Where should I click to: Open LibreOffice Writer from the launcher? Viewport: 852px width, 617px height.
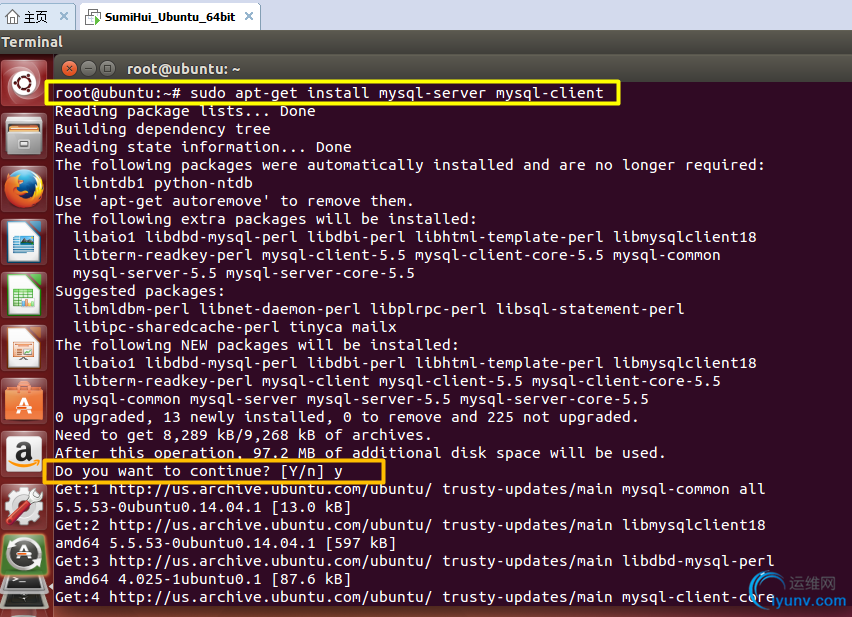(x=24, y=242)
